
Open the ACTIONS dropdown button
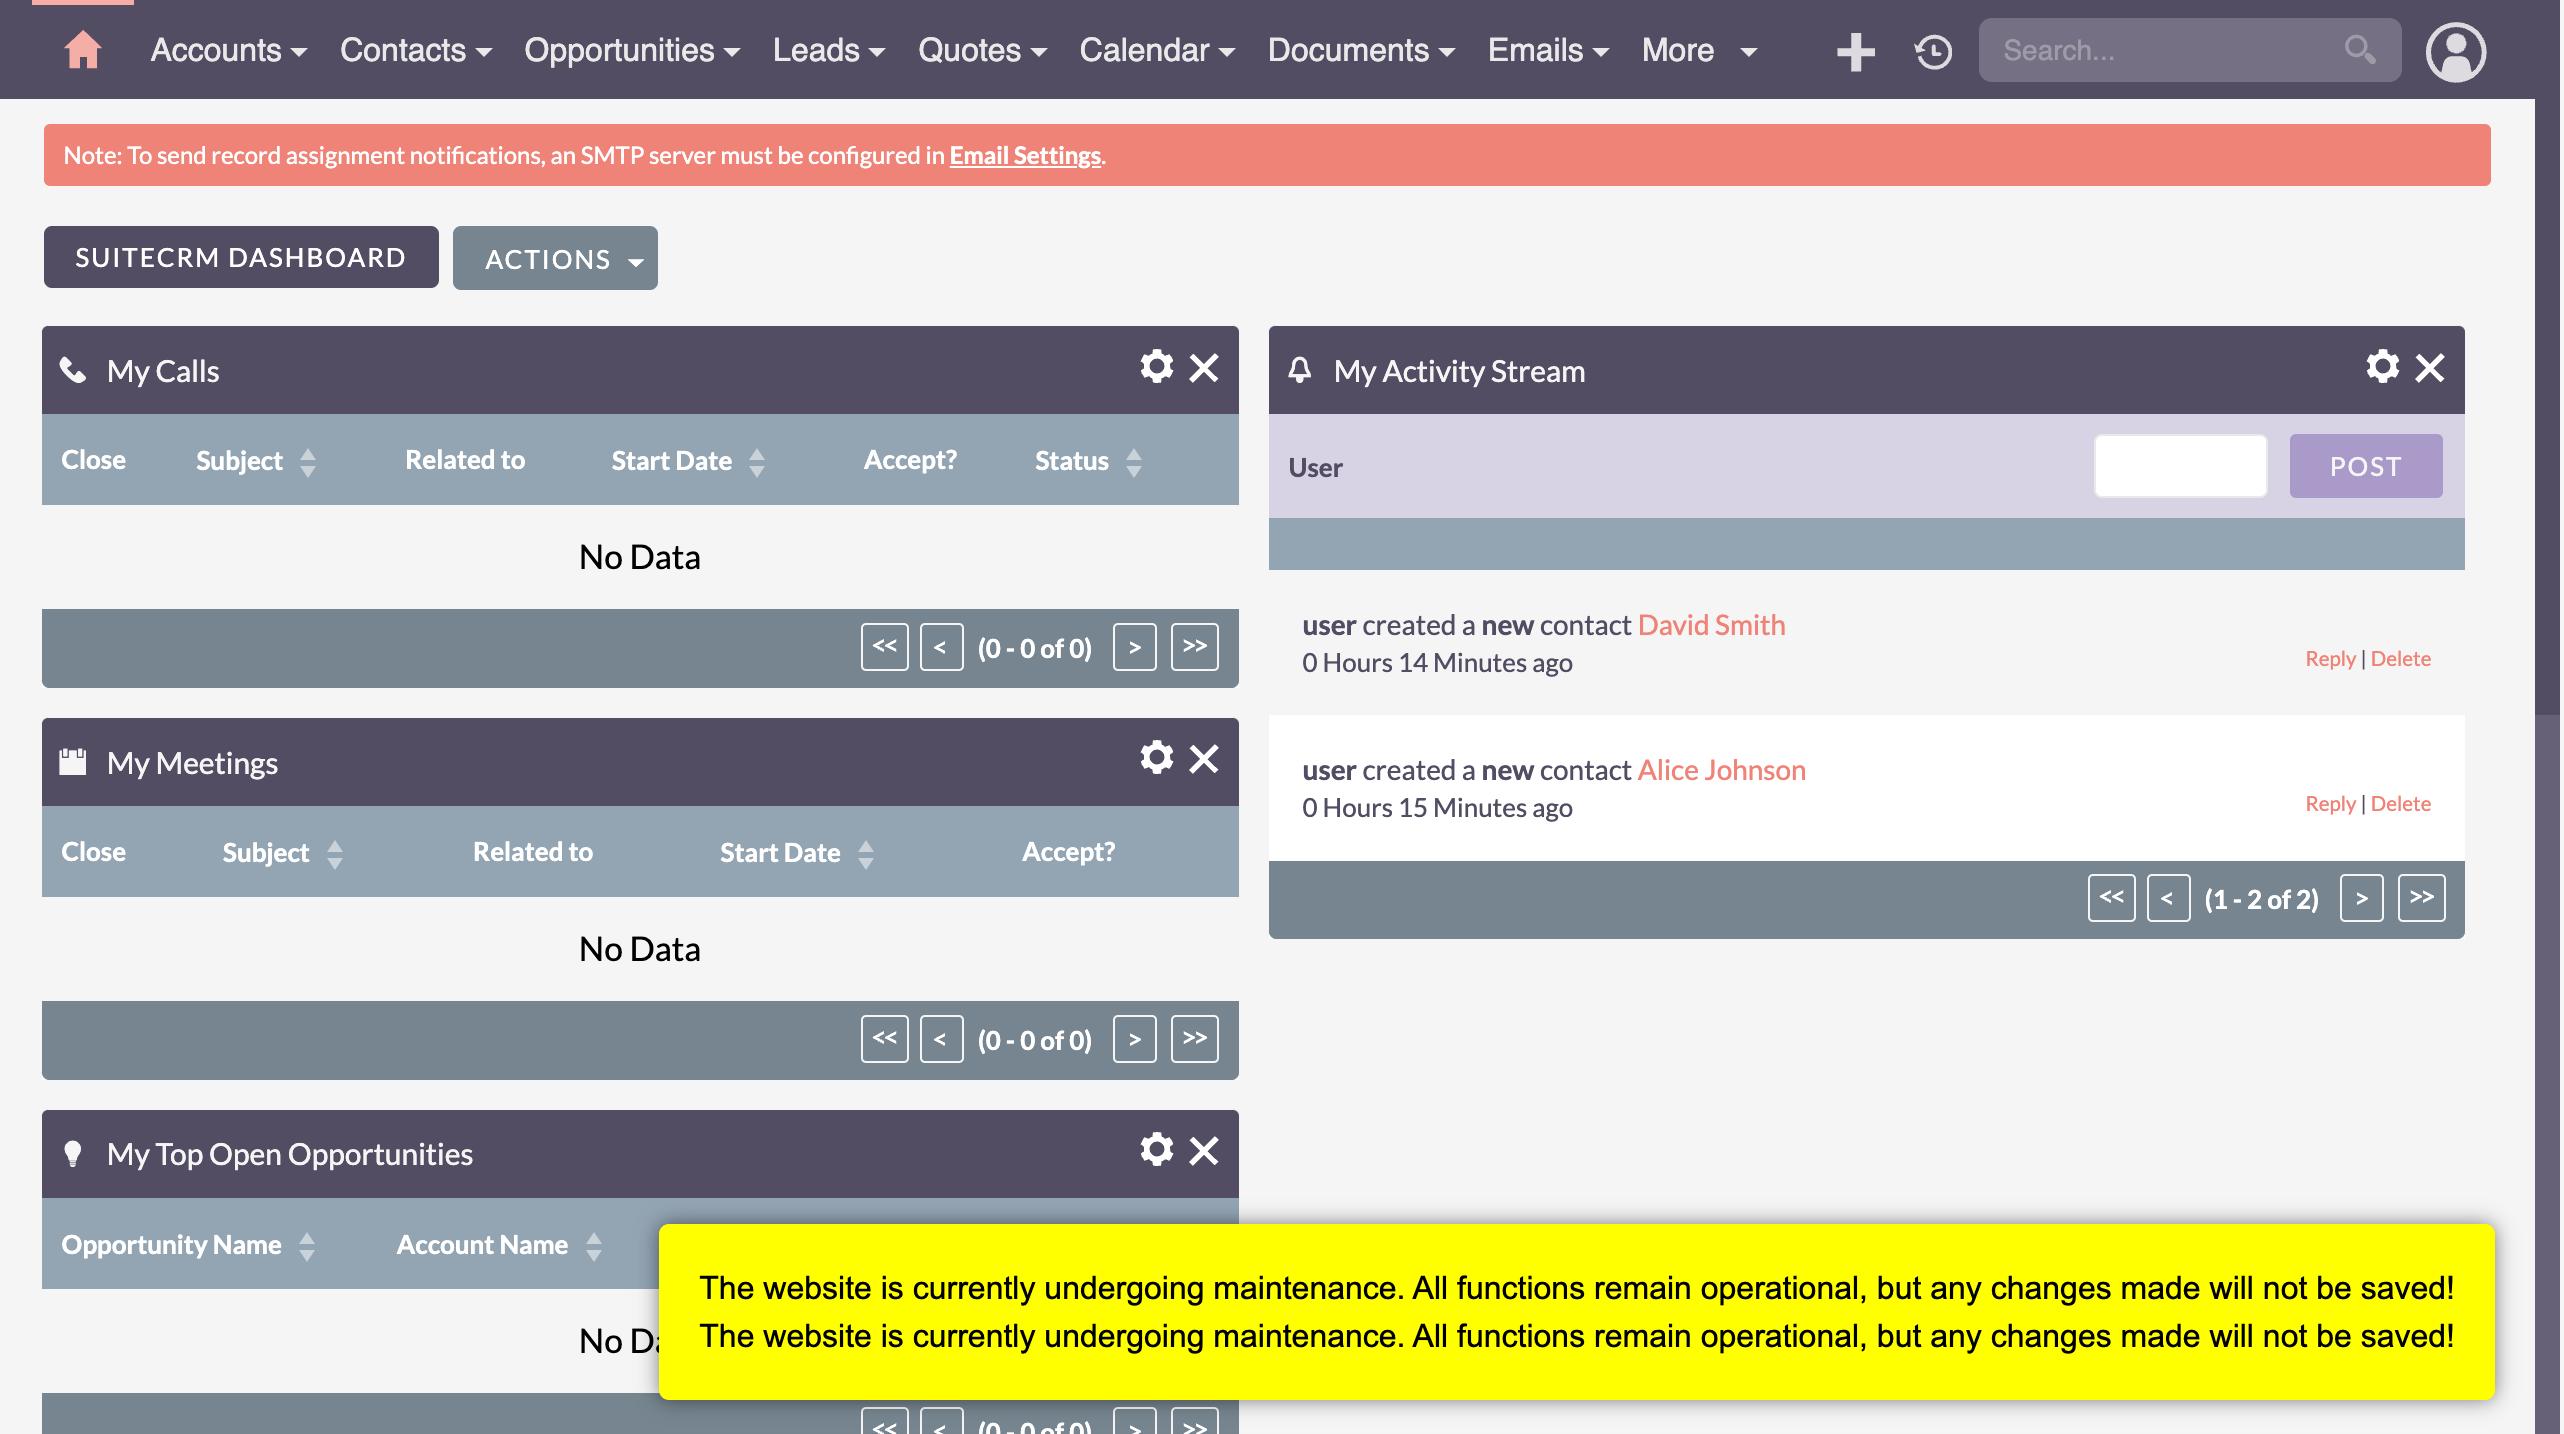(555, 259)
